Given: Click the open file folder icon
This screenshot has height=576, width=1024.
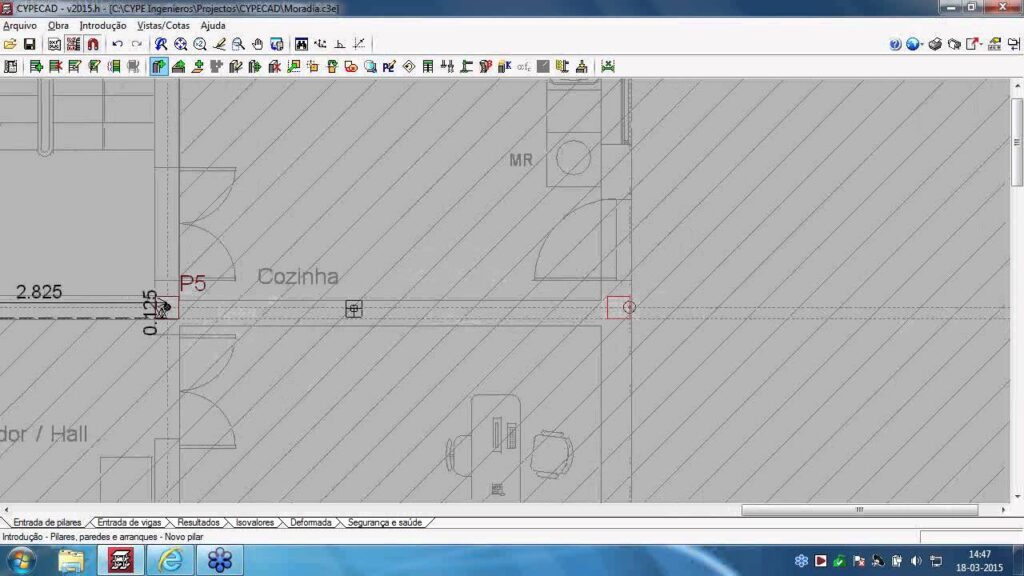Looking at the screenshot, I should (11, 44).
